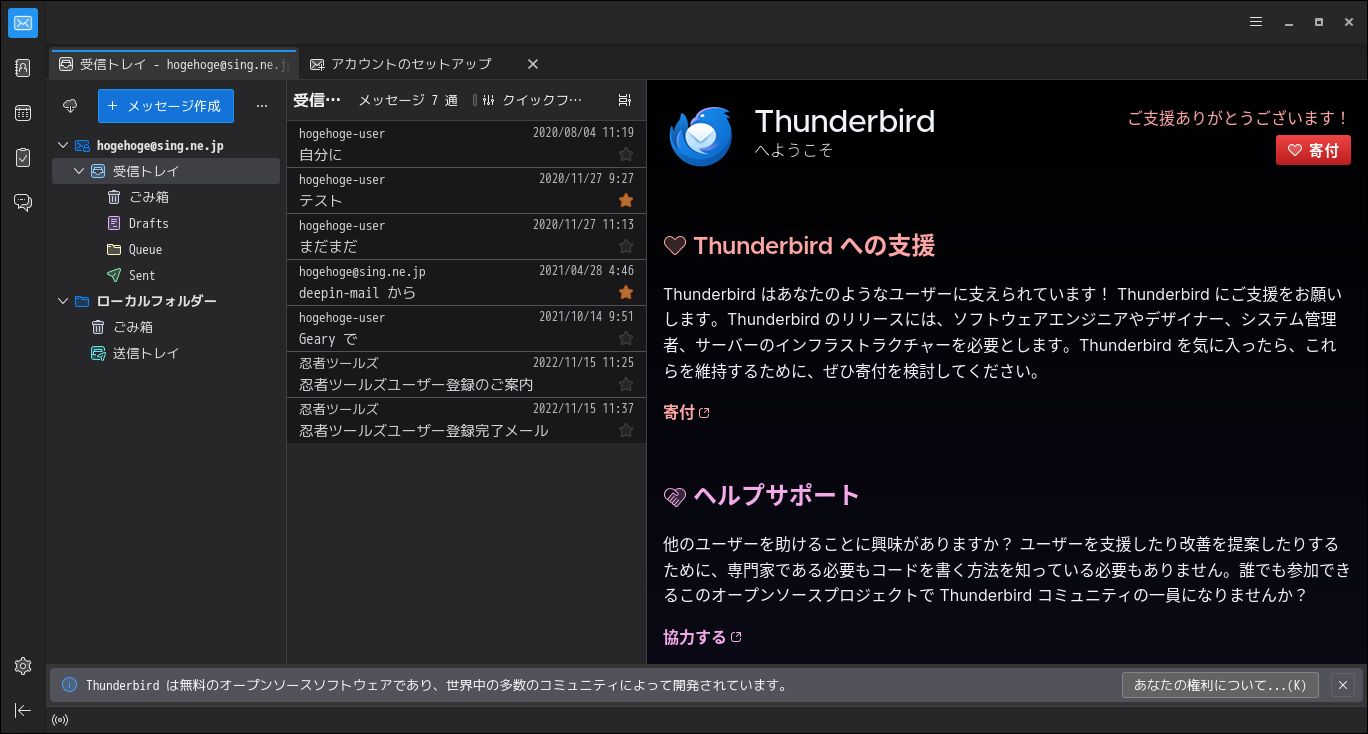1368x734 pixels.
Task: Select the 受信トレイ folder row
Action: pos(166,172)
